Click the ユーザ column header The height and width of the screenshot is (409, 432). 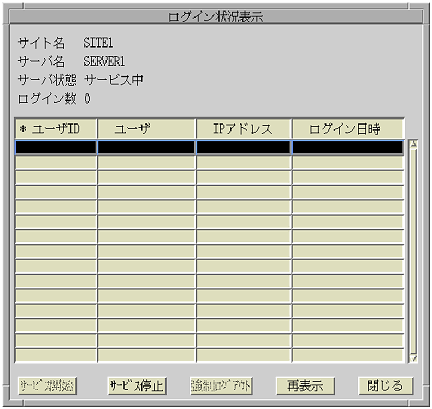[x=146, y=129]
